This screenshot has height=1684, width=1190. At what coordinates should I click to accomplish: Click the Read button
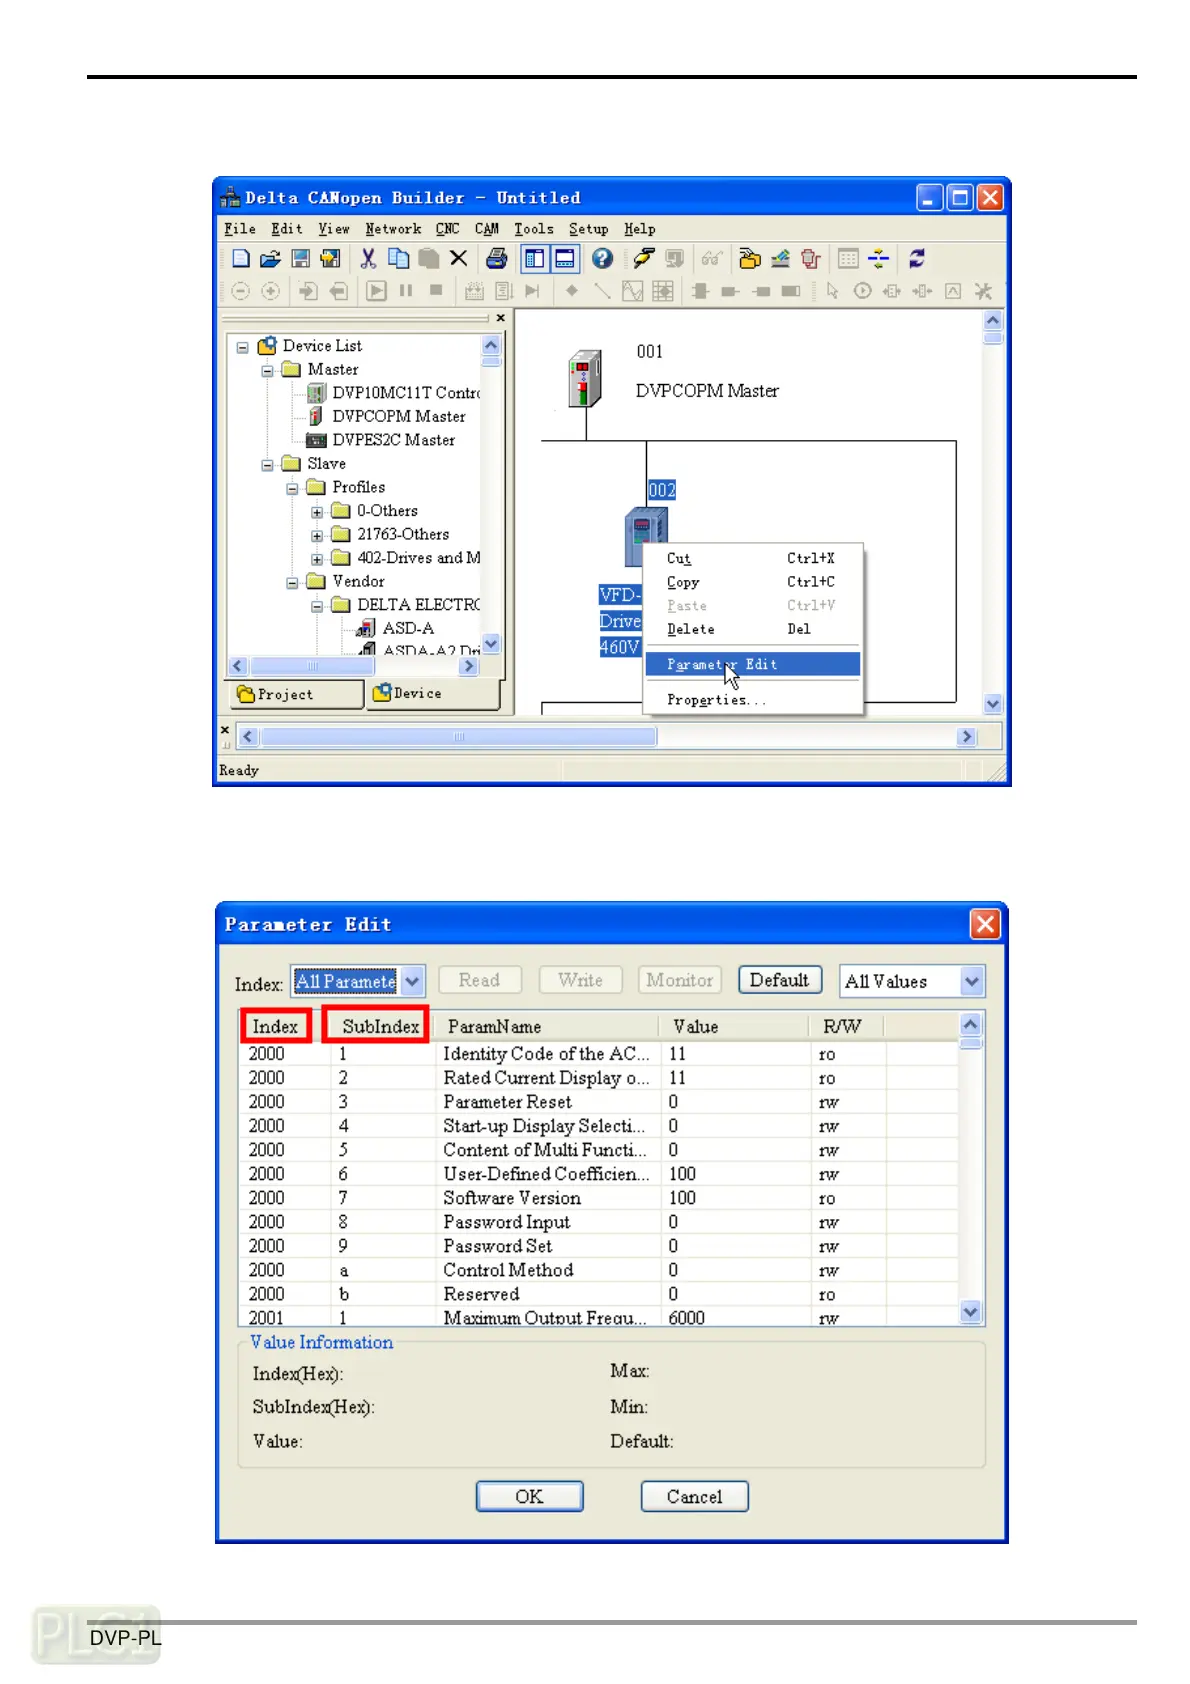click(479, 980)
